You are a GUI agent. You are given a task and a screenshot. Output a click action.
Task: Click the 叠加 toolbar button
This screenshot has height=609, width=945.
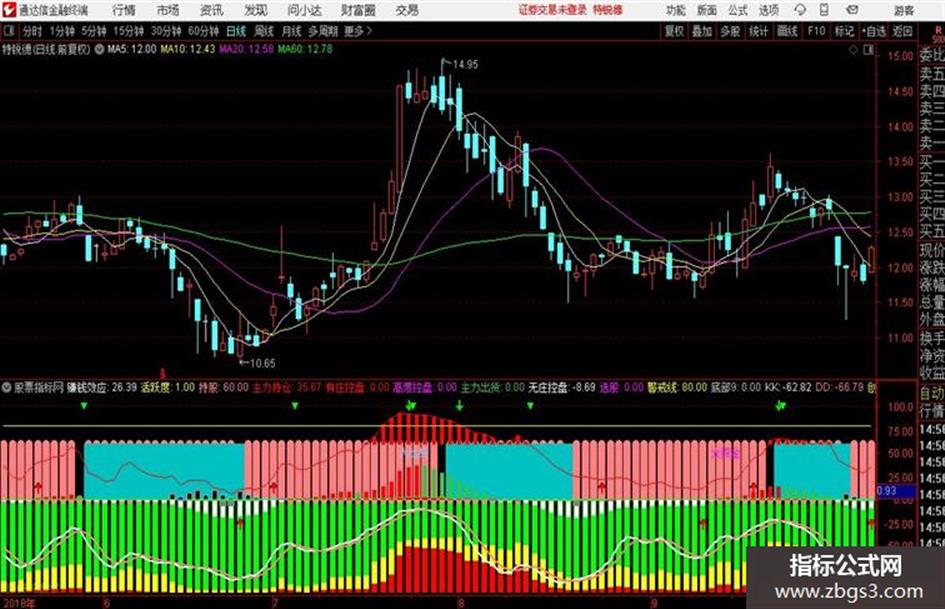(x=702, y=31)
